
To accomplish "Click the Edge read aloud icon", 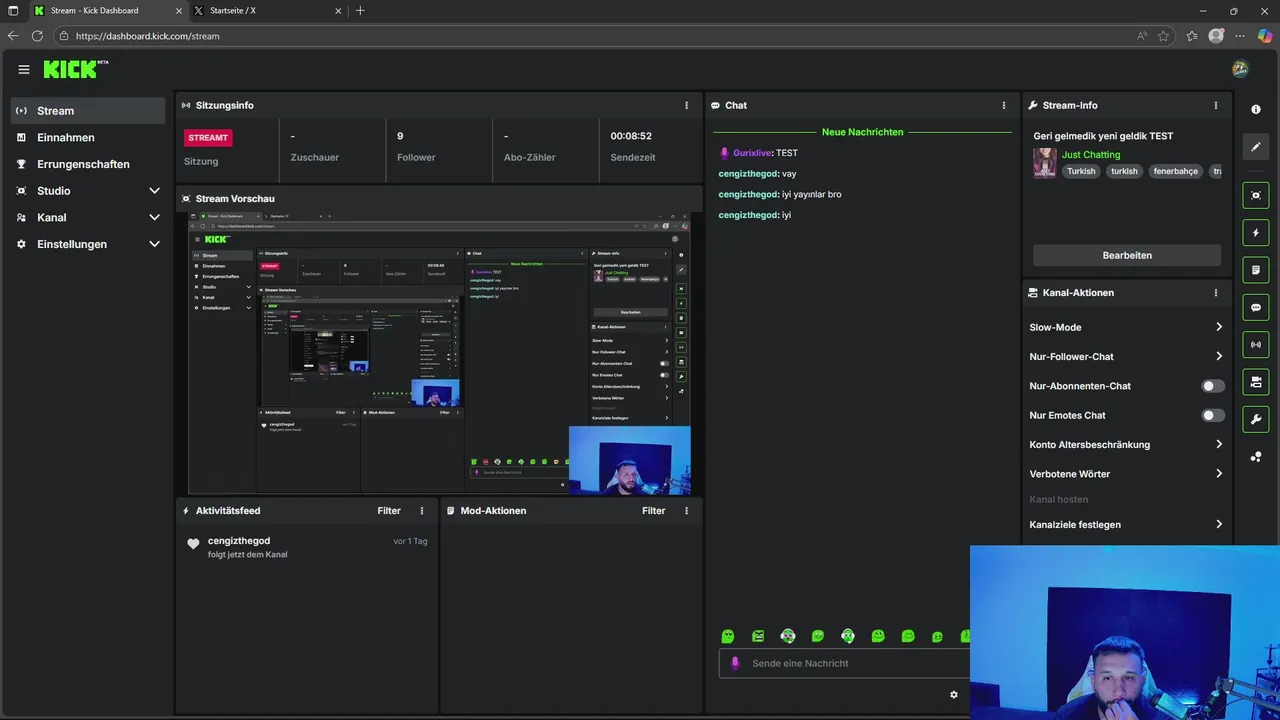I will (x=1142, y=36).
